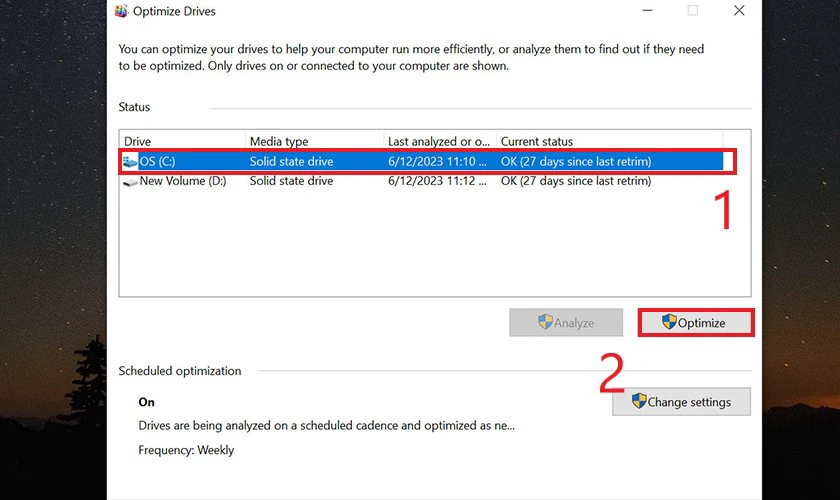Click the shield icon on the Optimize button
The image size is (840, 500).
click(669, 322)
